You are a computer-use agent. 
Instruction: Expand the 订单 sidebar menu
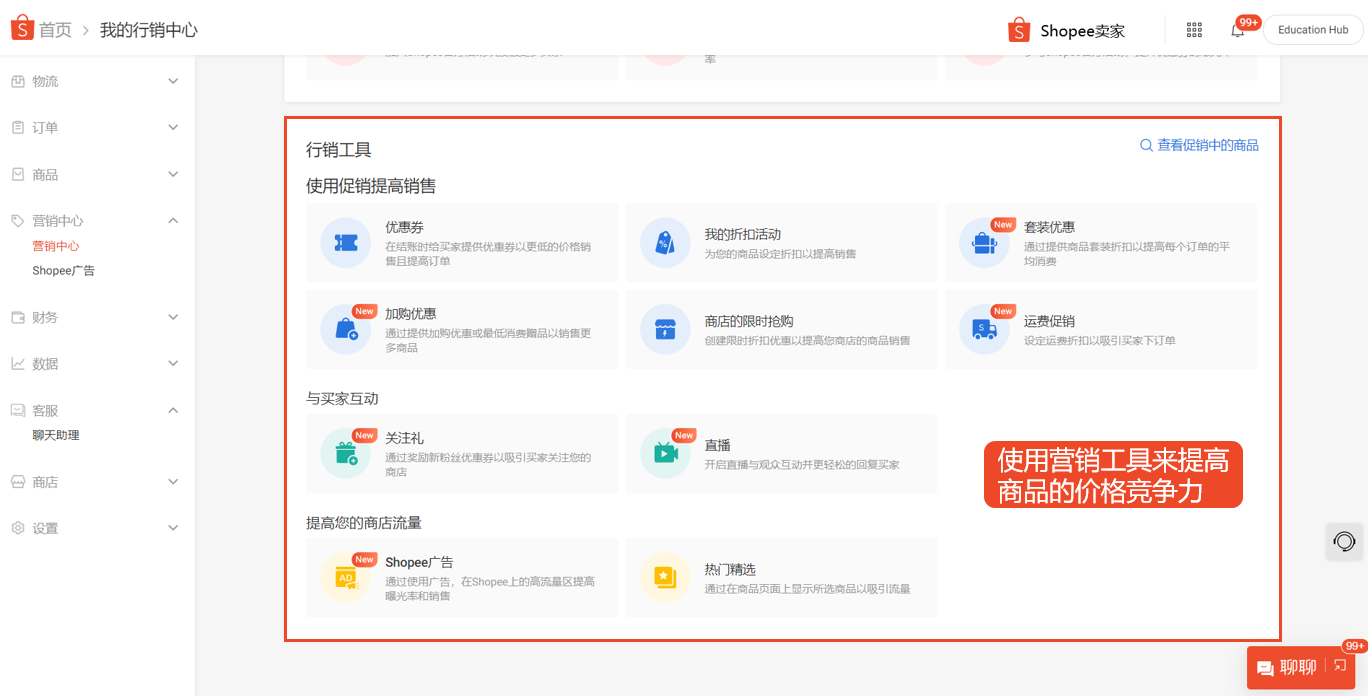[x=173, y=127]
